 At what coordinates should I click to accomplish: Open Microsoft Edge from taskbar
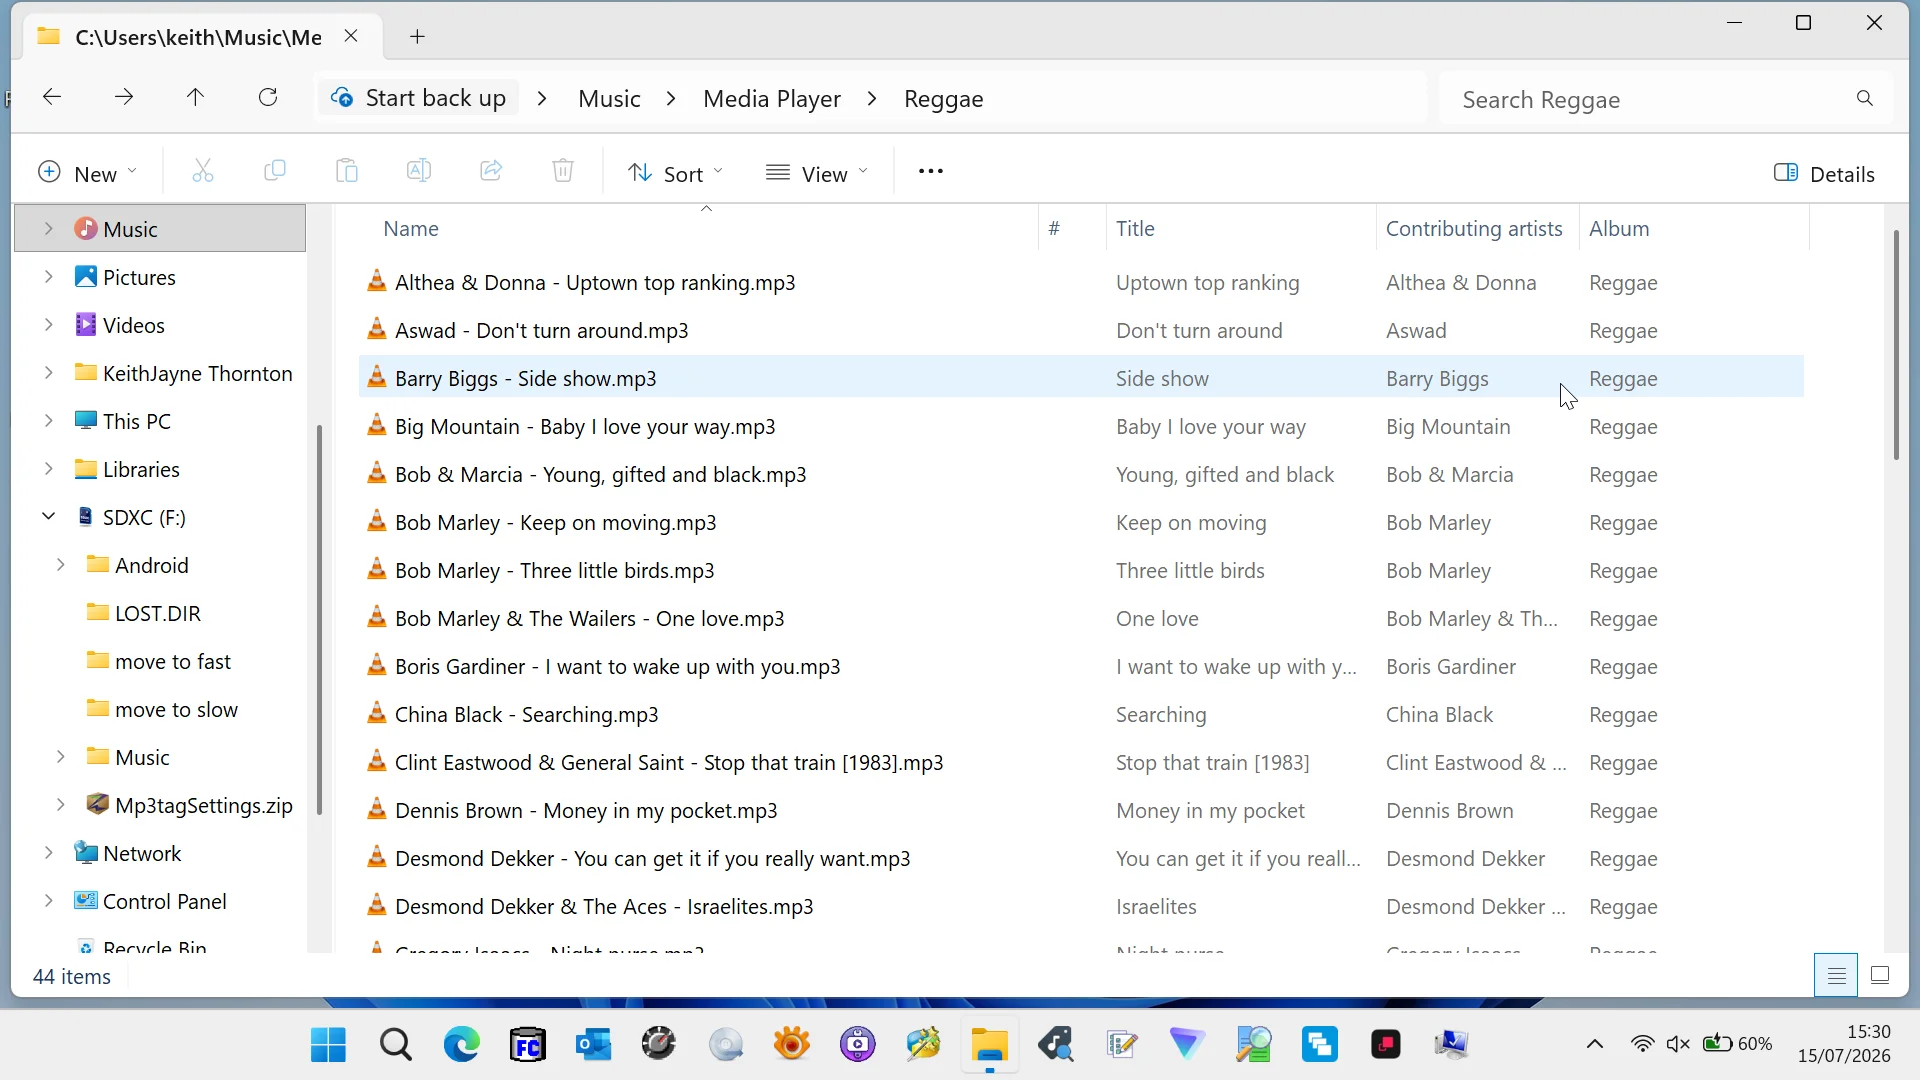click(x=461, y=1045)
